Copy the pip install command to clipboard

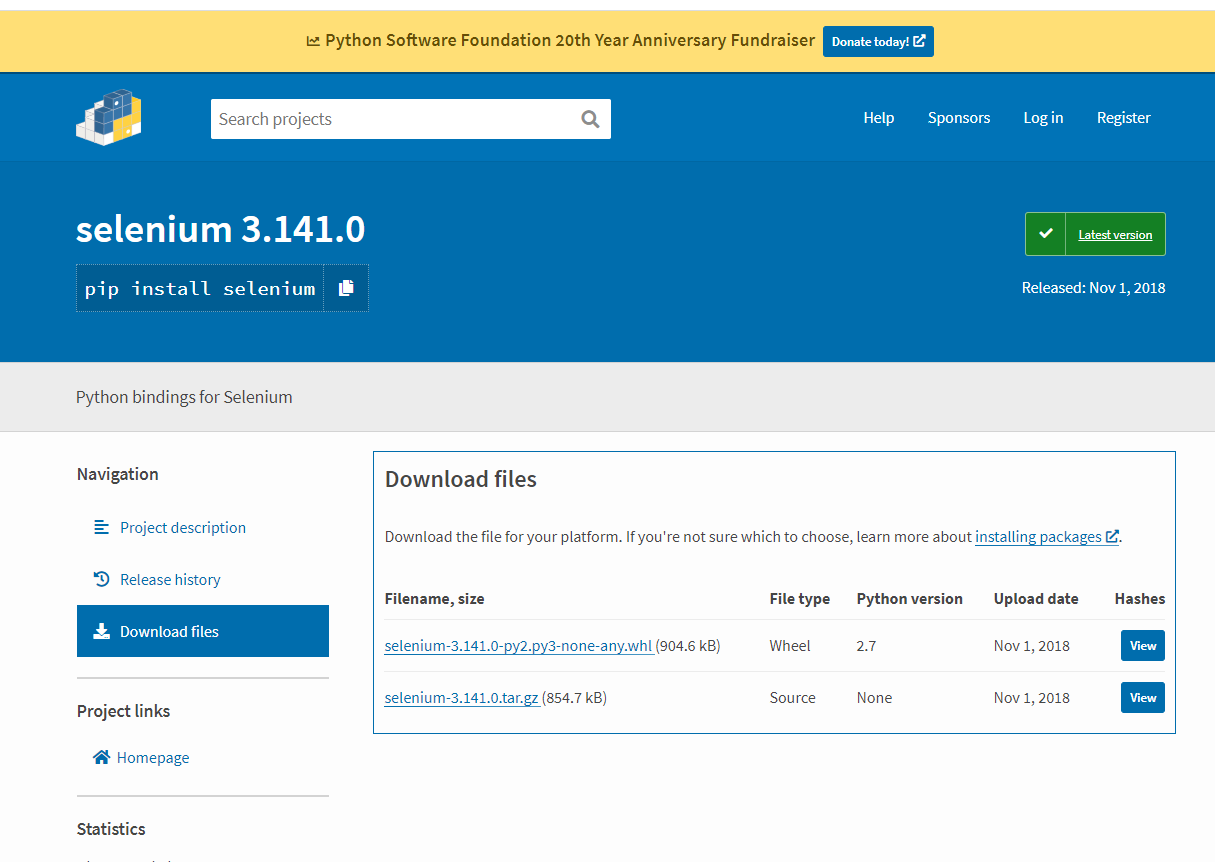[x=346, y=288]
